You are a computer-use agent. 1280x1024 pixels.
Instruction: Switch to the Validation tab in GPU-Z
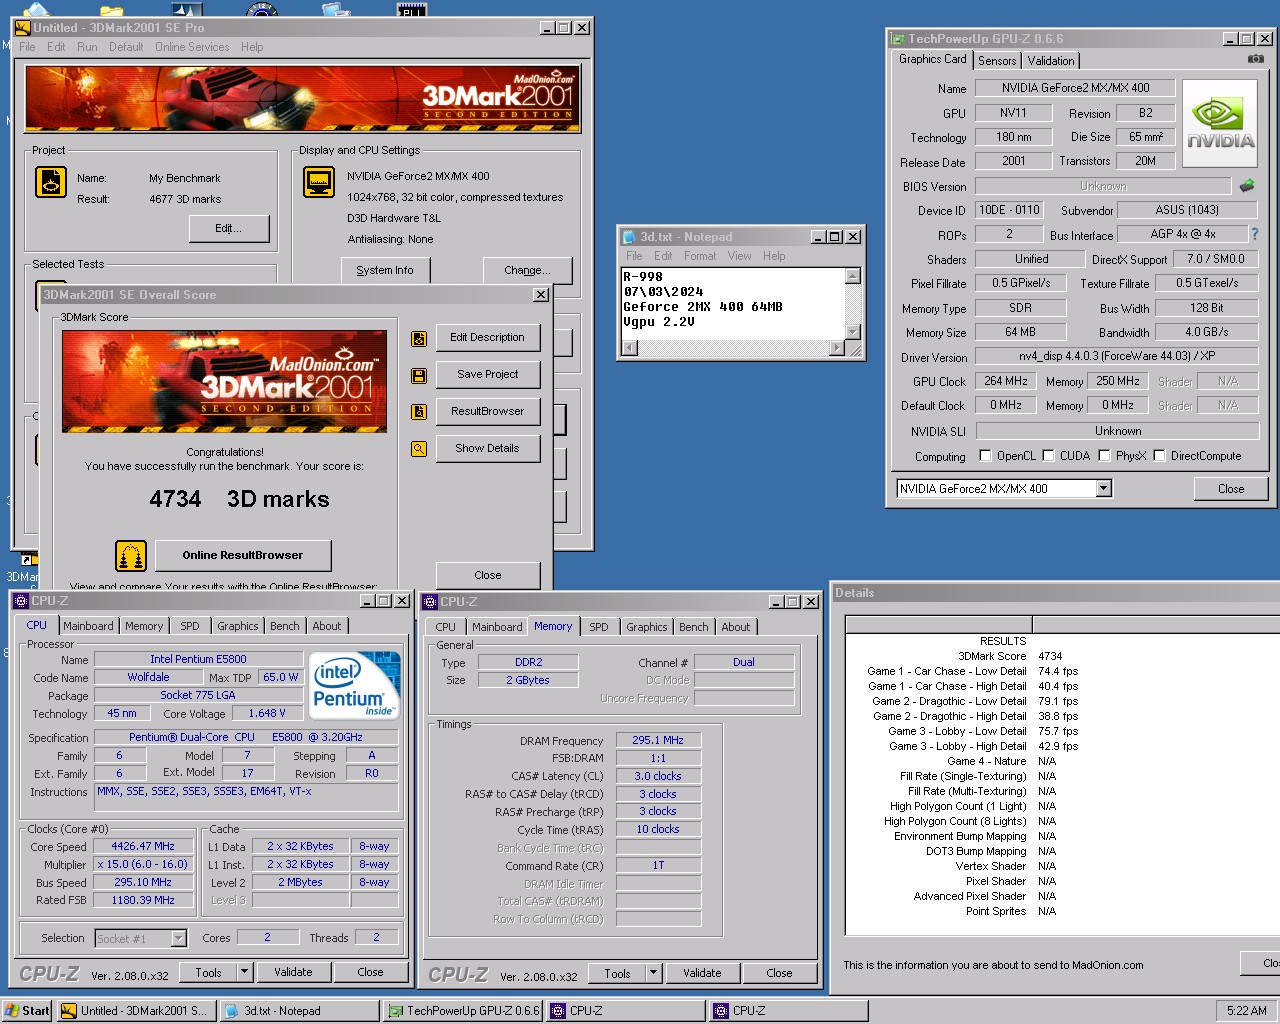pyautogui.click(x=1051, y=61)
